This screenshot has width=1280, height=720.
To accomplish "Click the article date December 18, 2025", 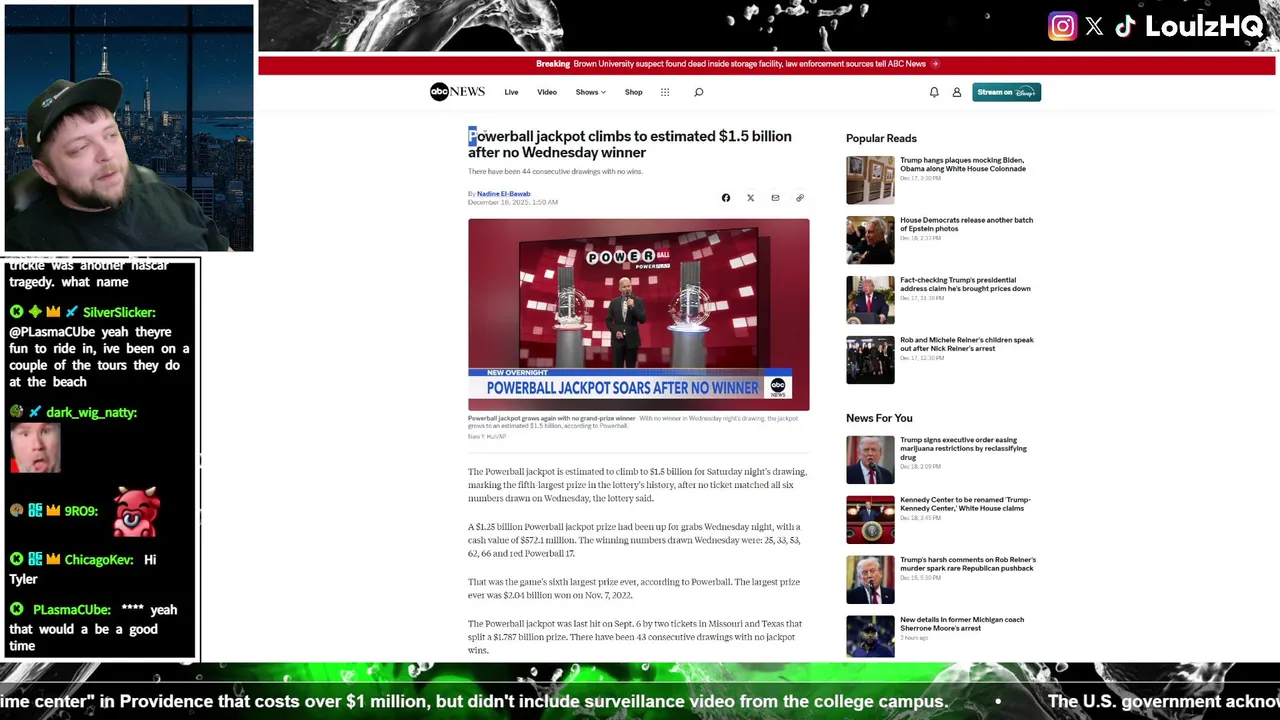I will pos(513,203).
